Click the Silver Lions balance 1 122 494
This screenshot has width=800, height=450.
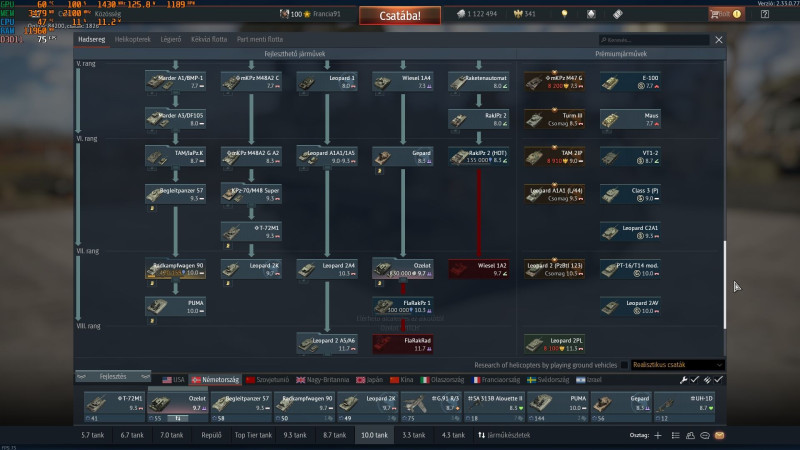(477, 14)
